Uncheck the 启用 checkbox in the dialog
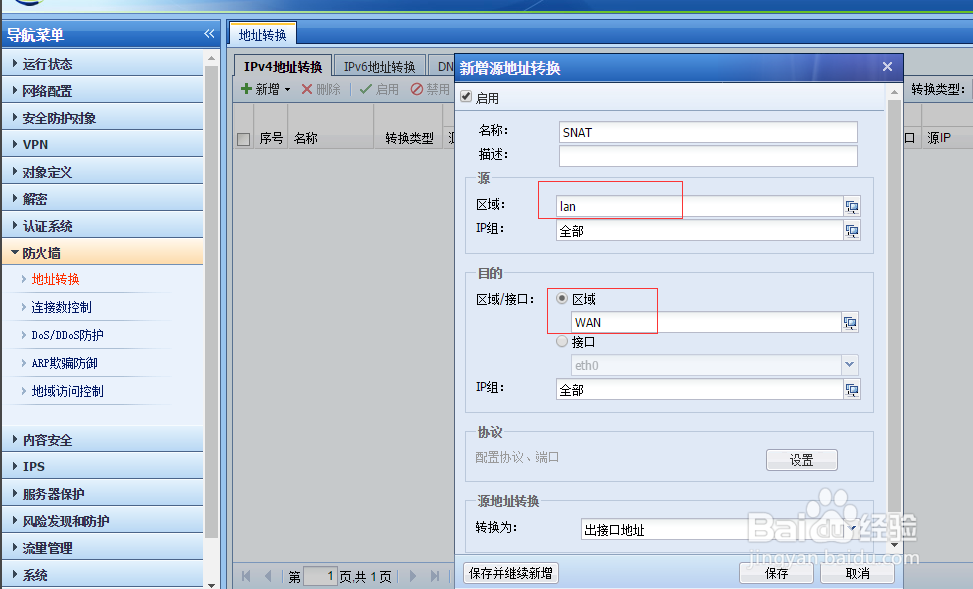 [x=465, y=96]
